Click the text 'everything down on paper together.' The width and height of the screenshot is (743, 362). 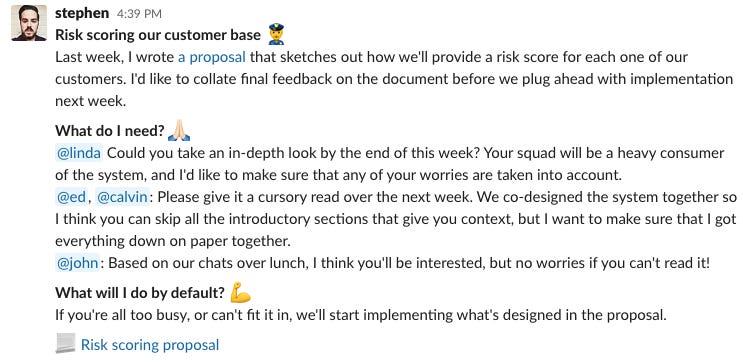click(x=172, y=241)
